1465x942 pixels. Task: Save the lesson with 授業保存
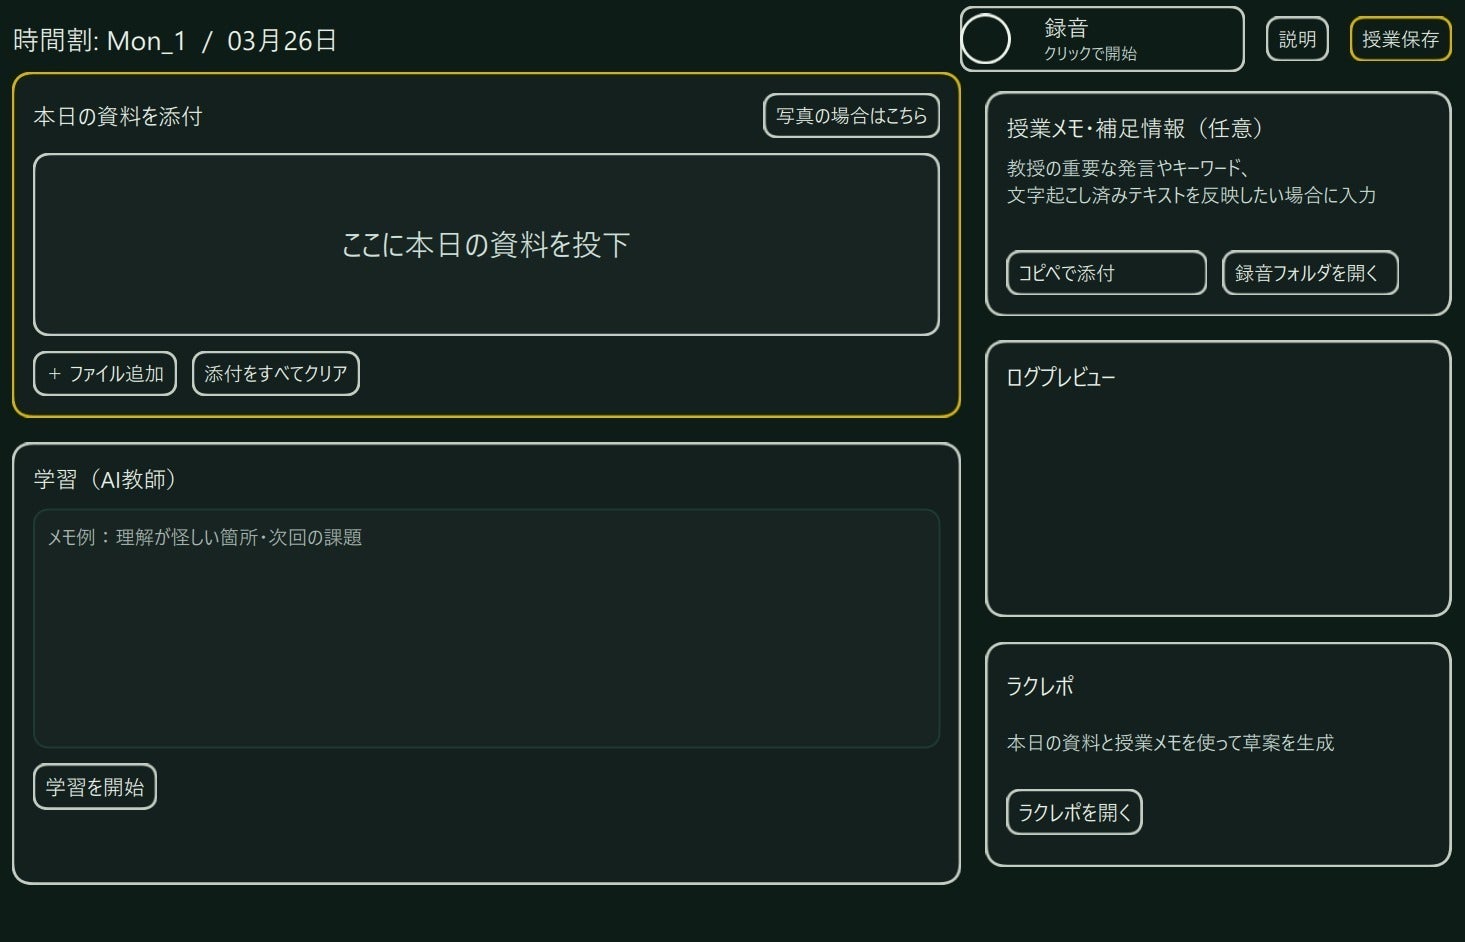pos(1400,40)
